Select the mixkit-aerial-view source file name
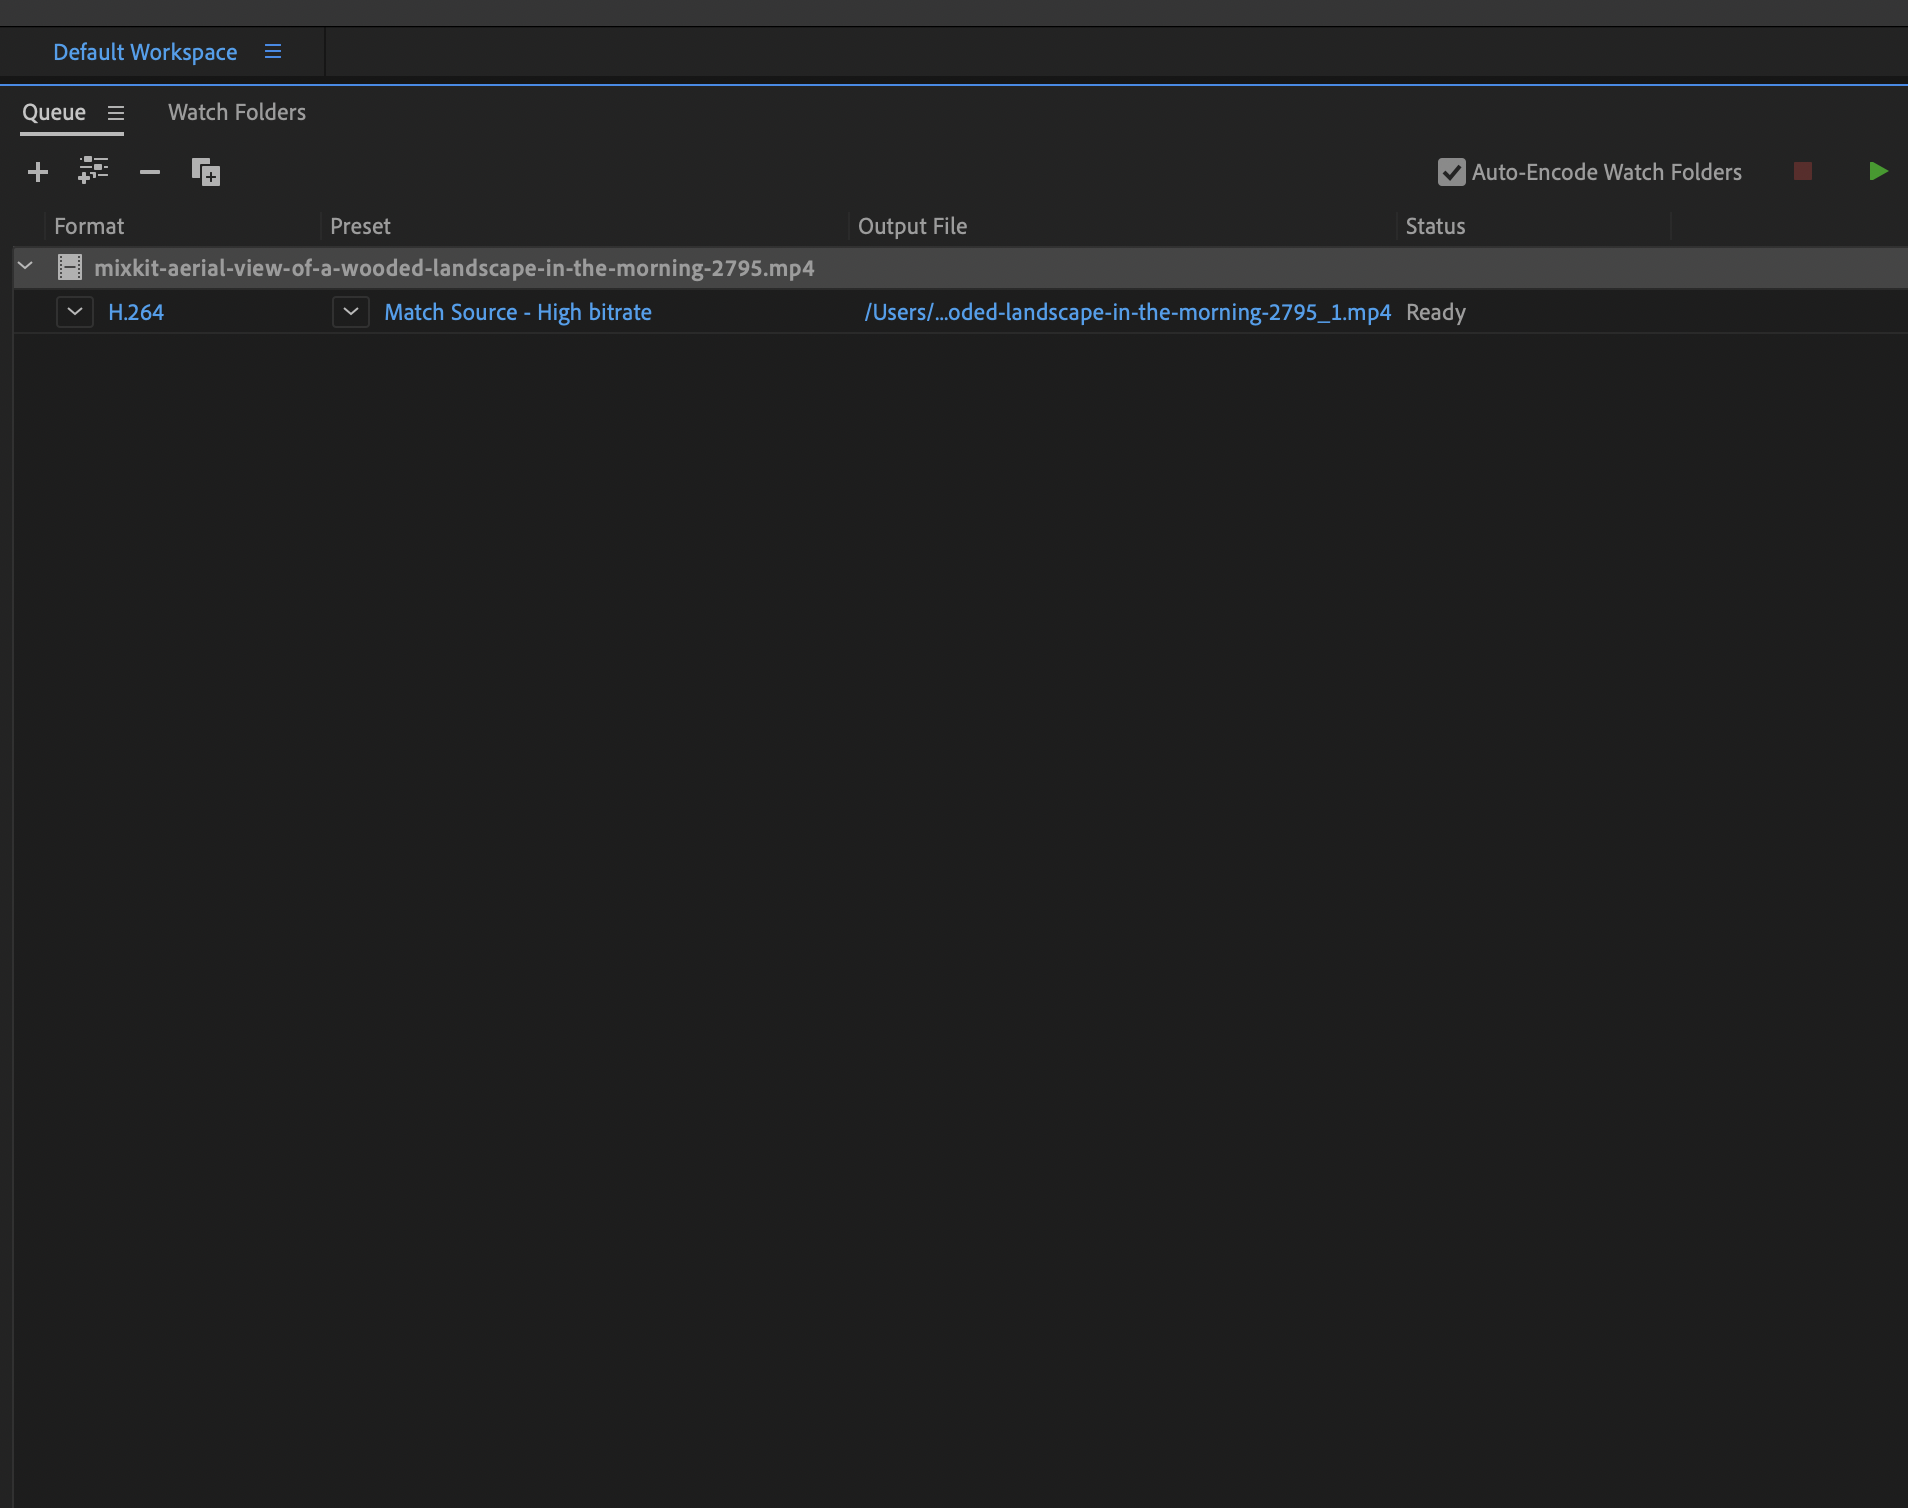The width and height of the screenshot is (1908, 1508). click(454, 268)
